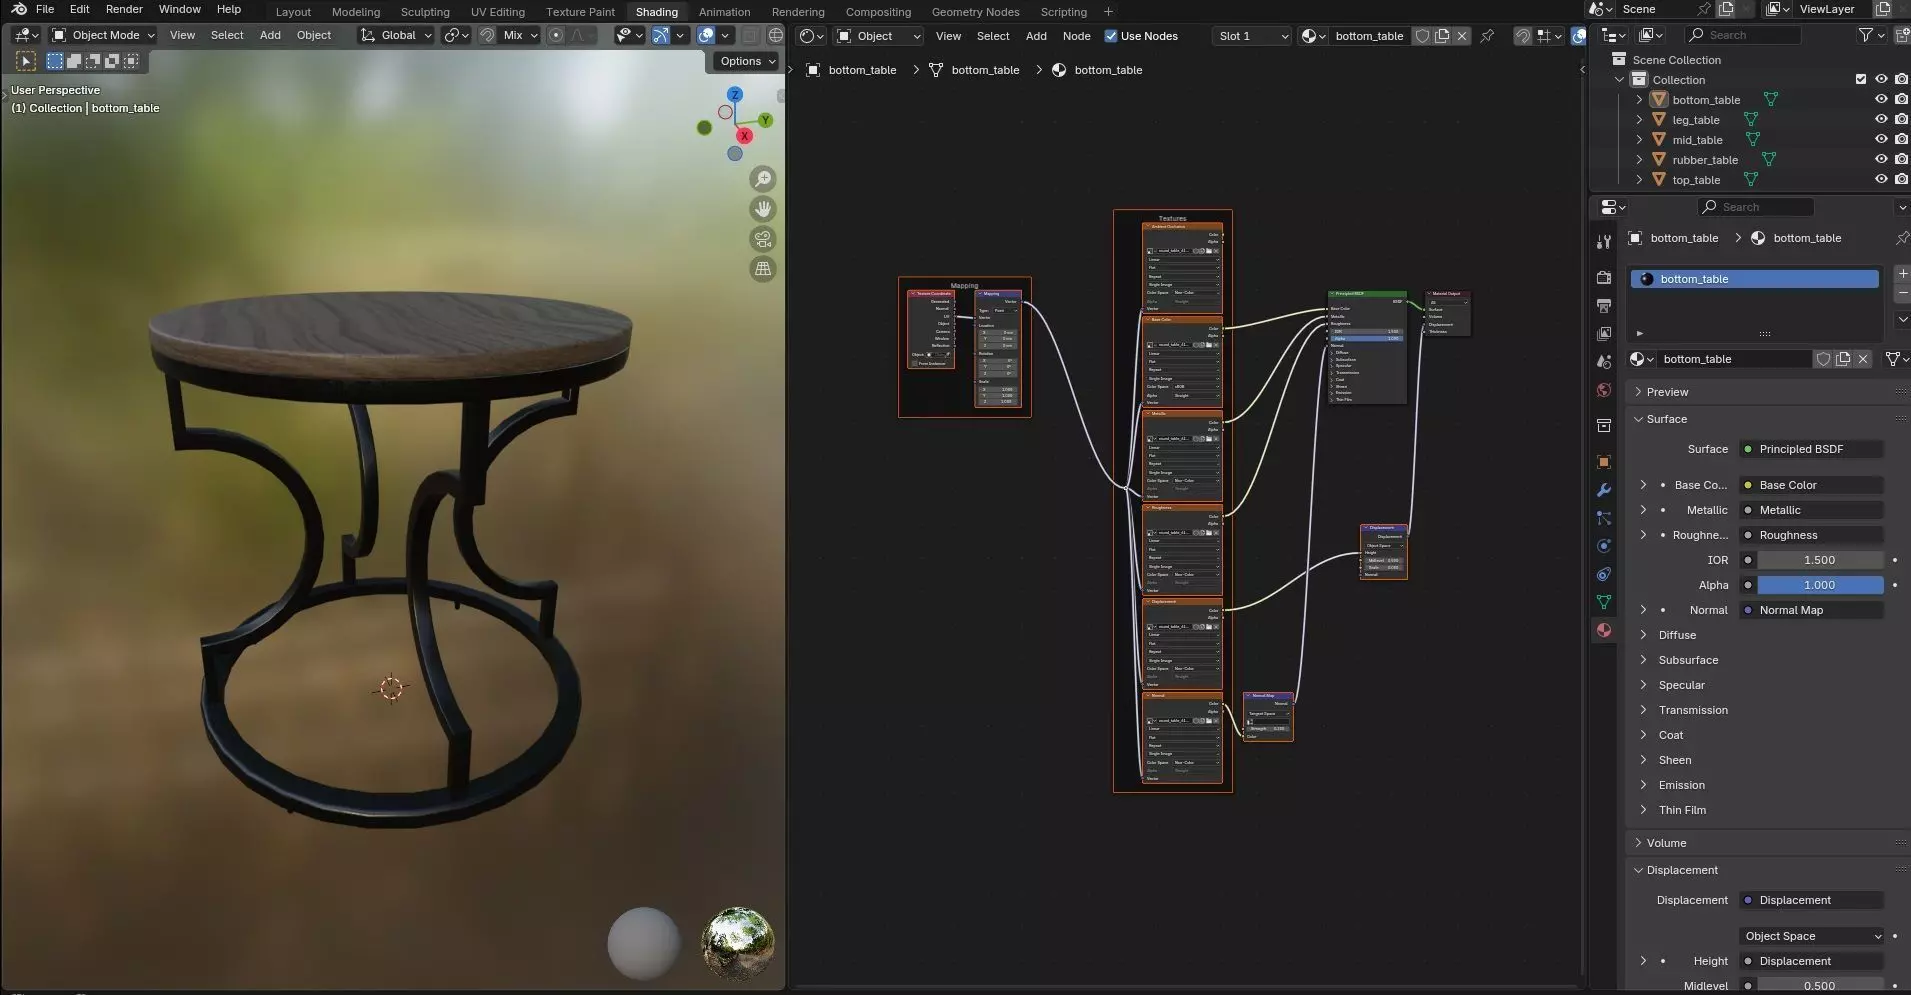Adjust the Alpha value slider

point(1820,585)
